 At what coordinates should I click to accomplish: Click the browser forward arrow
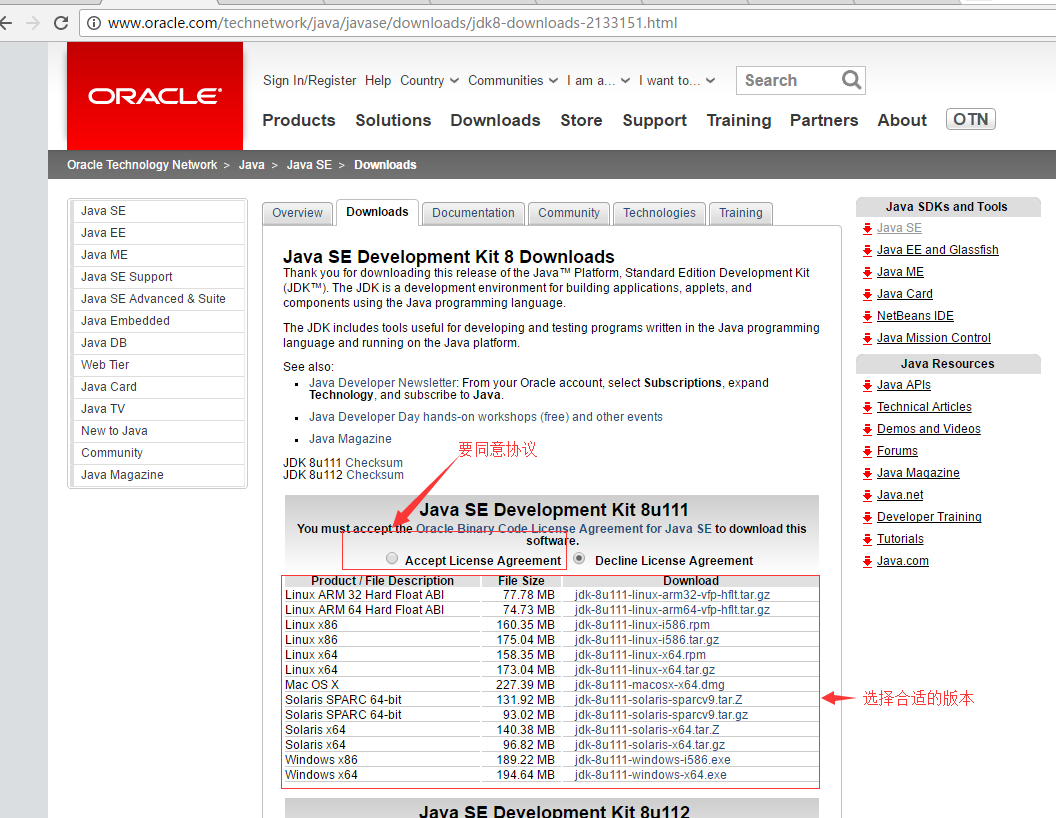tap(32, 23)
